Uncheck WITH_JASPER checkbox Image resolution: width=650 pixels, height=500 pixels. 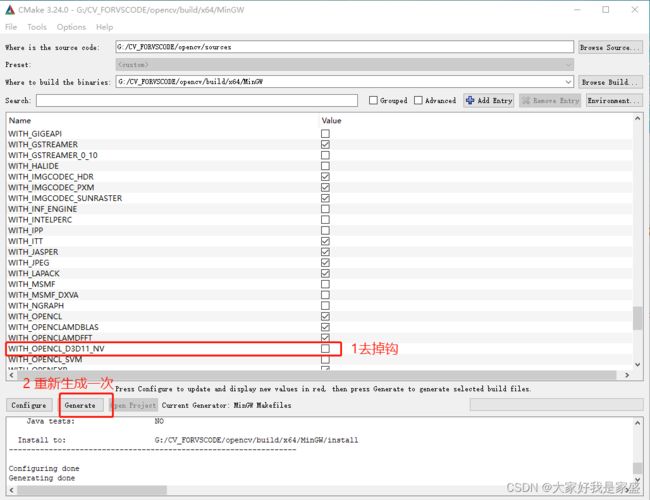325,252
